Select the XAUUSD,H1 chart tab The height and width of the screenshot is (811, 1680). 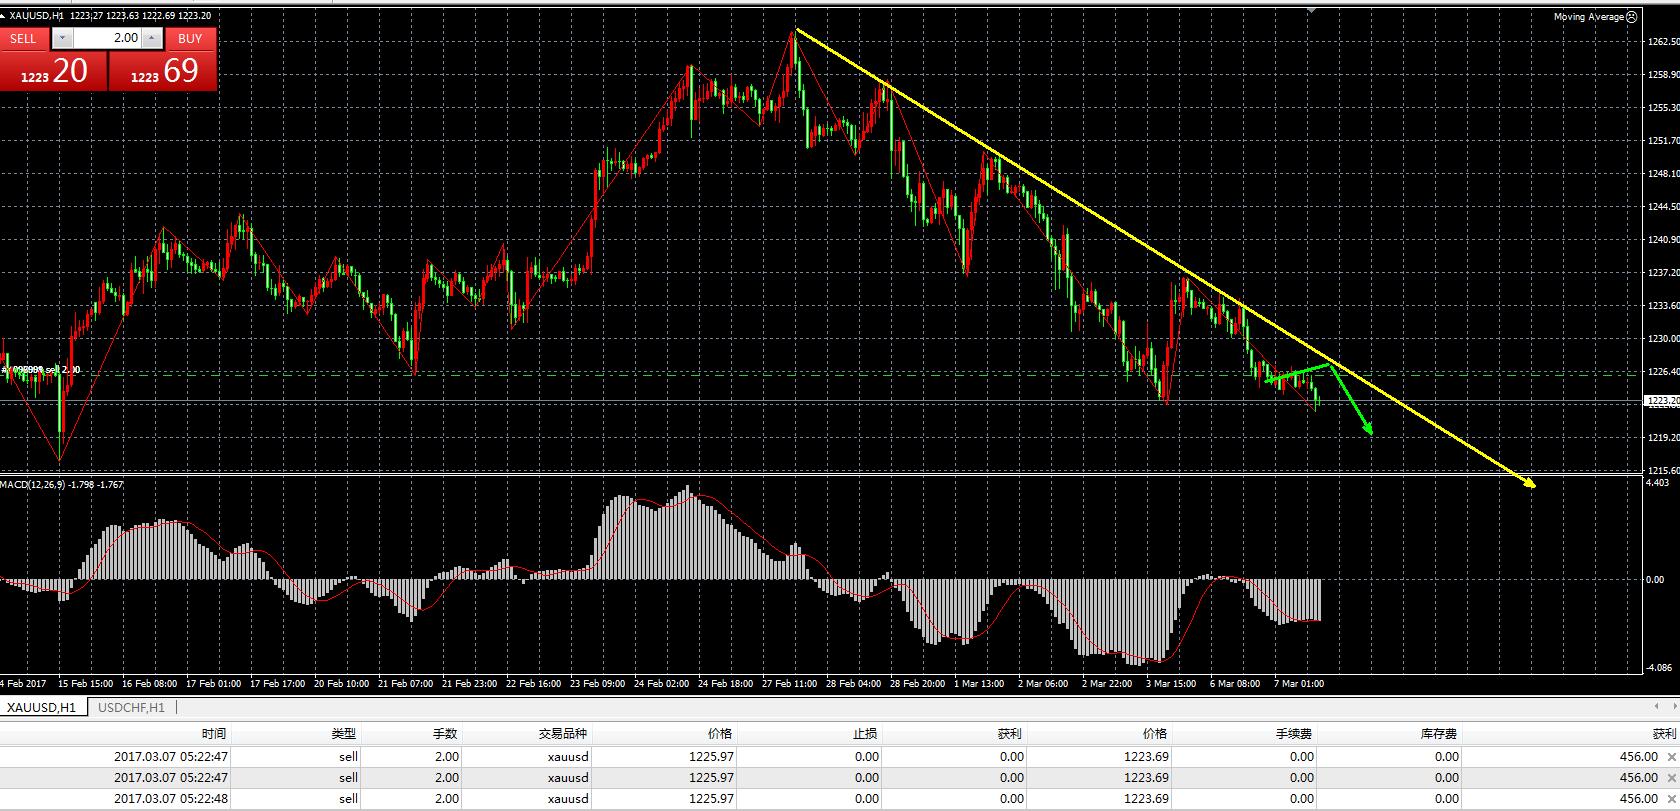point(42,707)
